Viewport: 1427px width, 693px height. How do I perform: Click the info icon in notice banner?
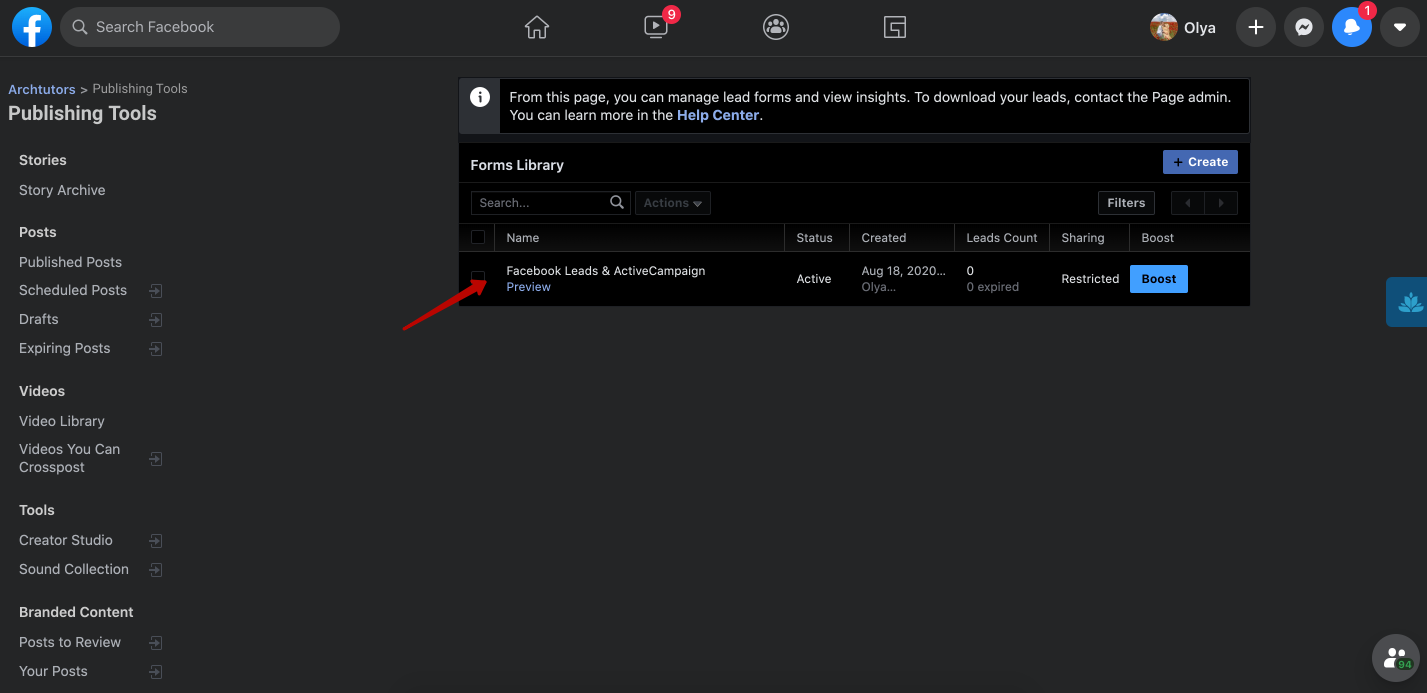point(480,97)
